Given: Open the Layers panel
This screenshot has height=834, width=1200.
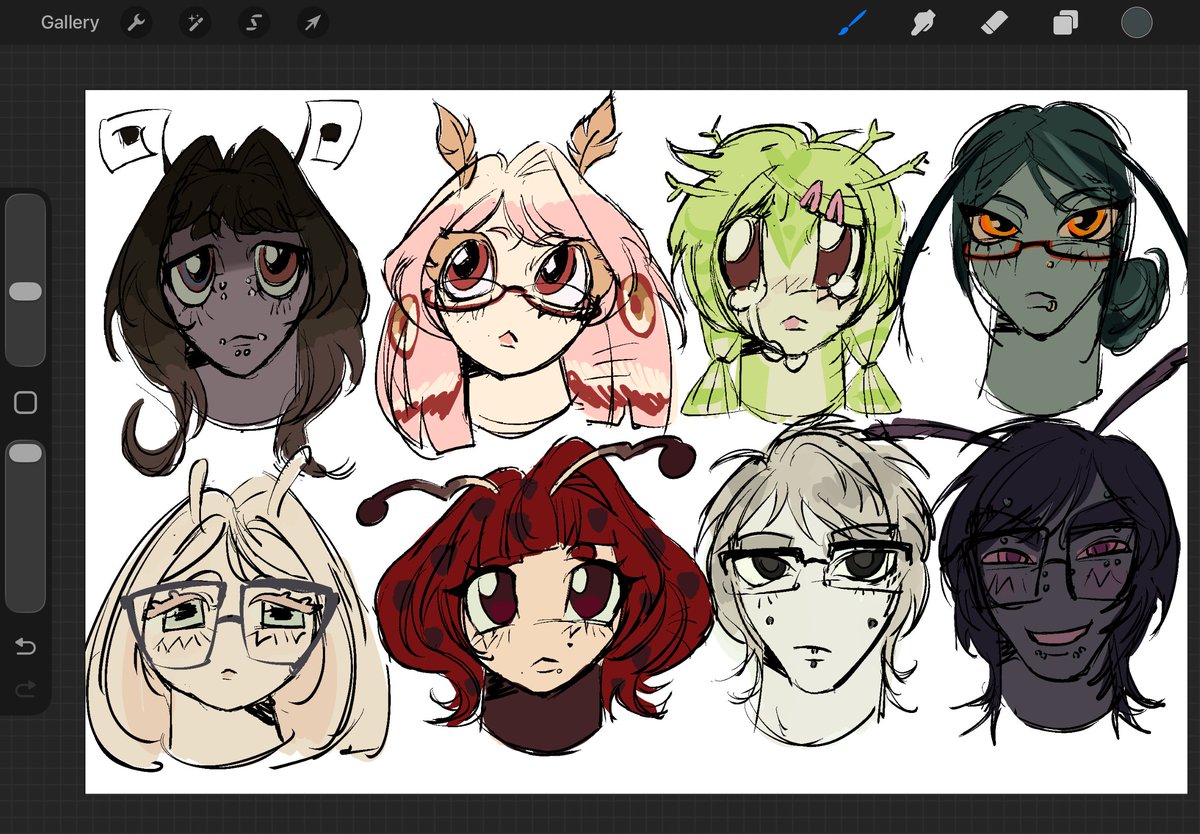Looking at the screenshot, I should [x=1065, y=22].
